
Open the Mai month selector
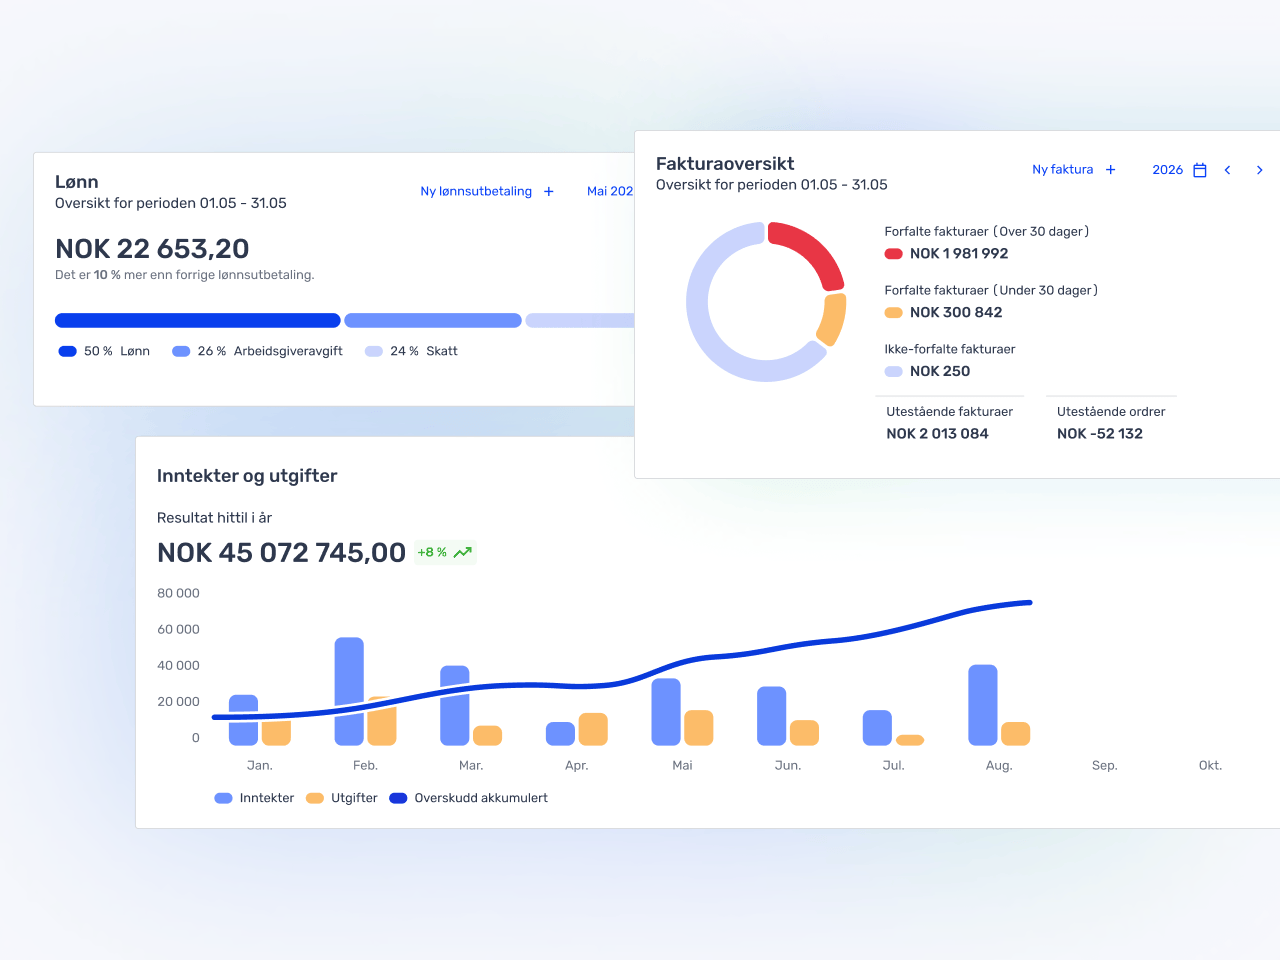coord(609,192)
